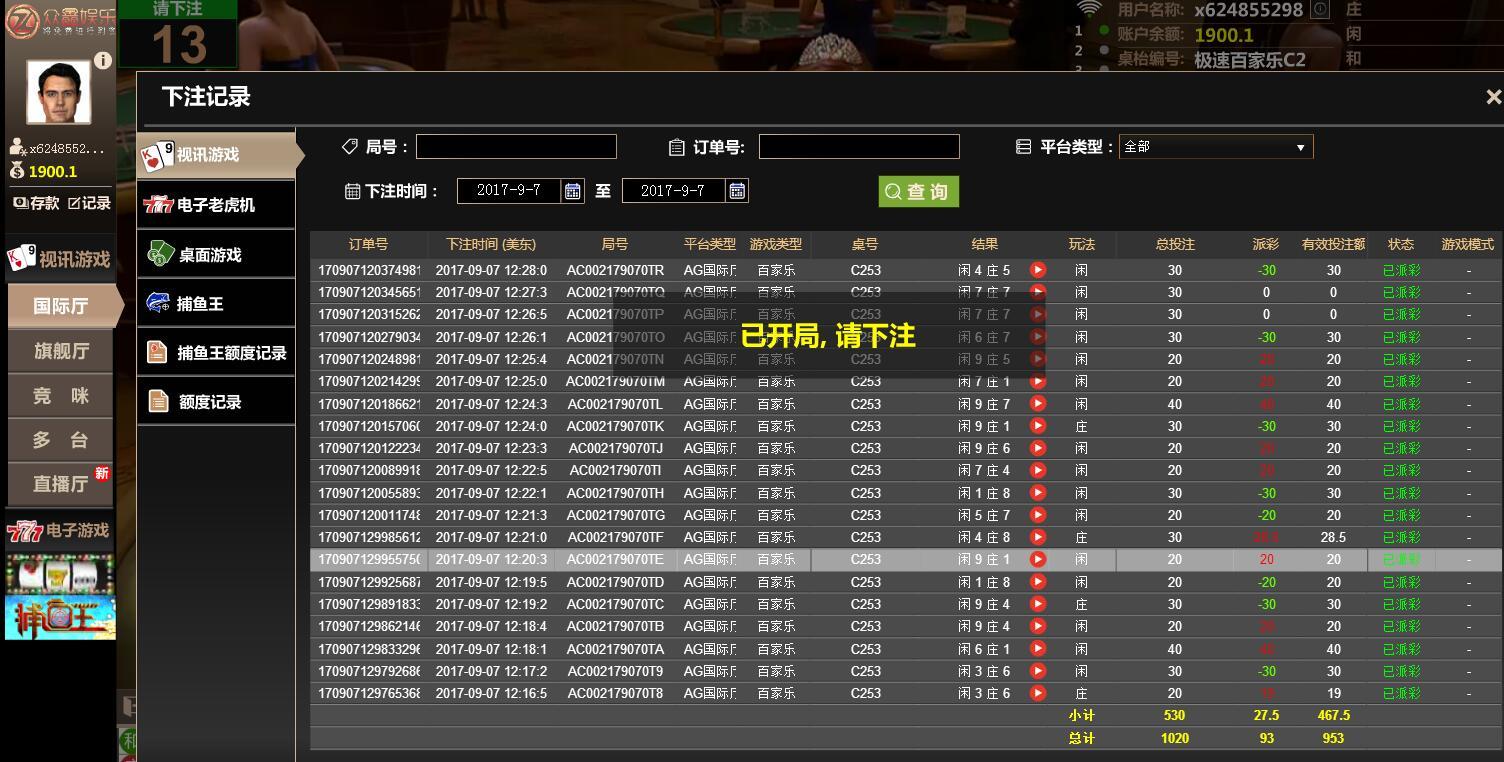Click 小计 subtotal label
The image size is (1504, 762).
point(1082,716)
